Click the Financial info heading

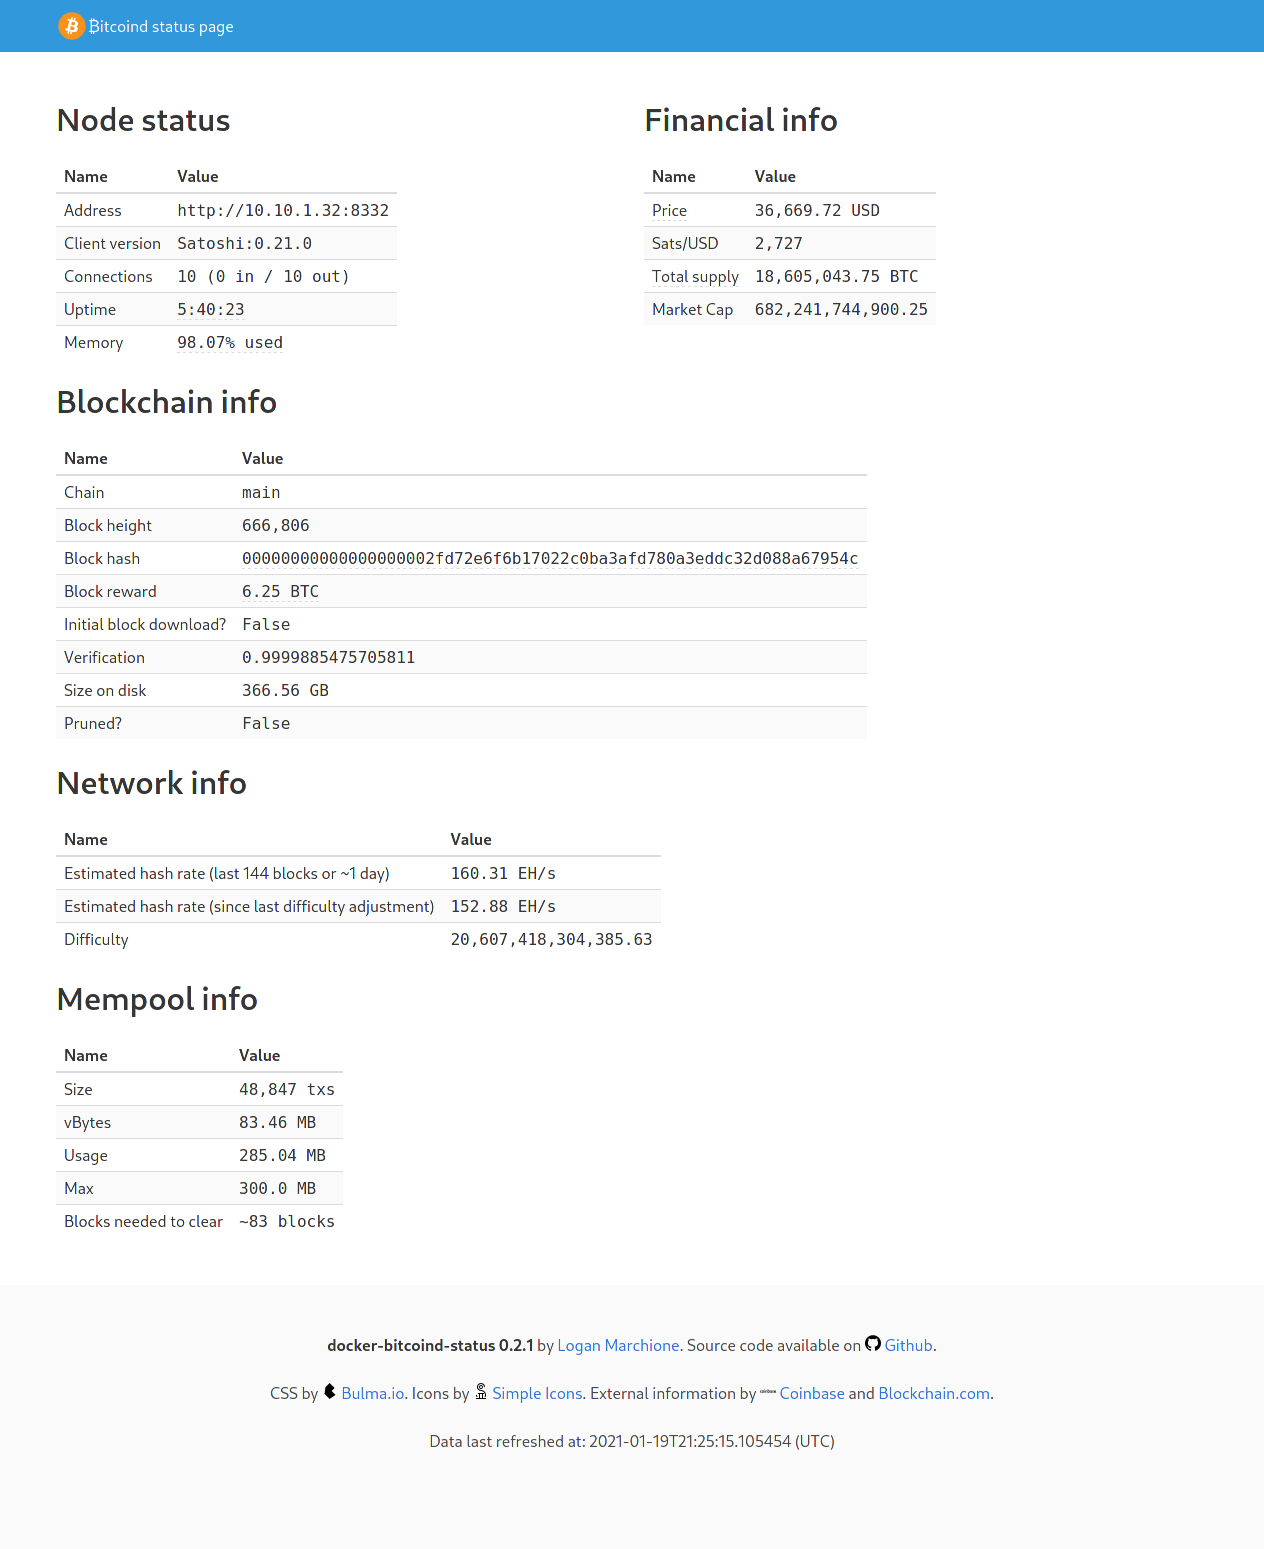click(x=741, y=120)
